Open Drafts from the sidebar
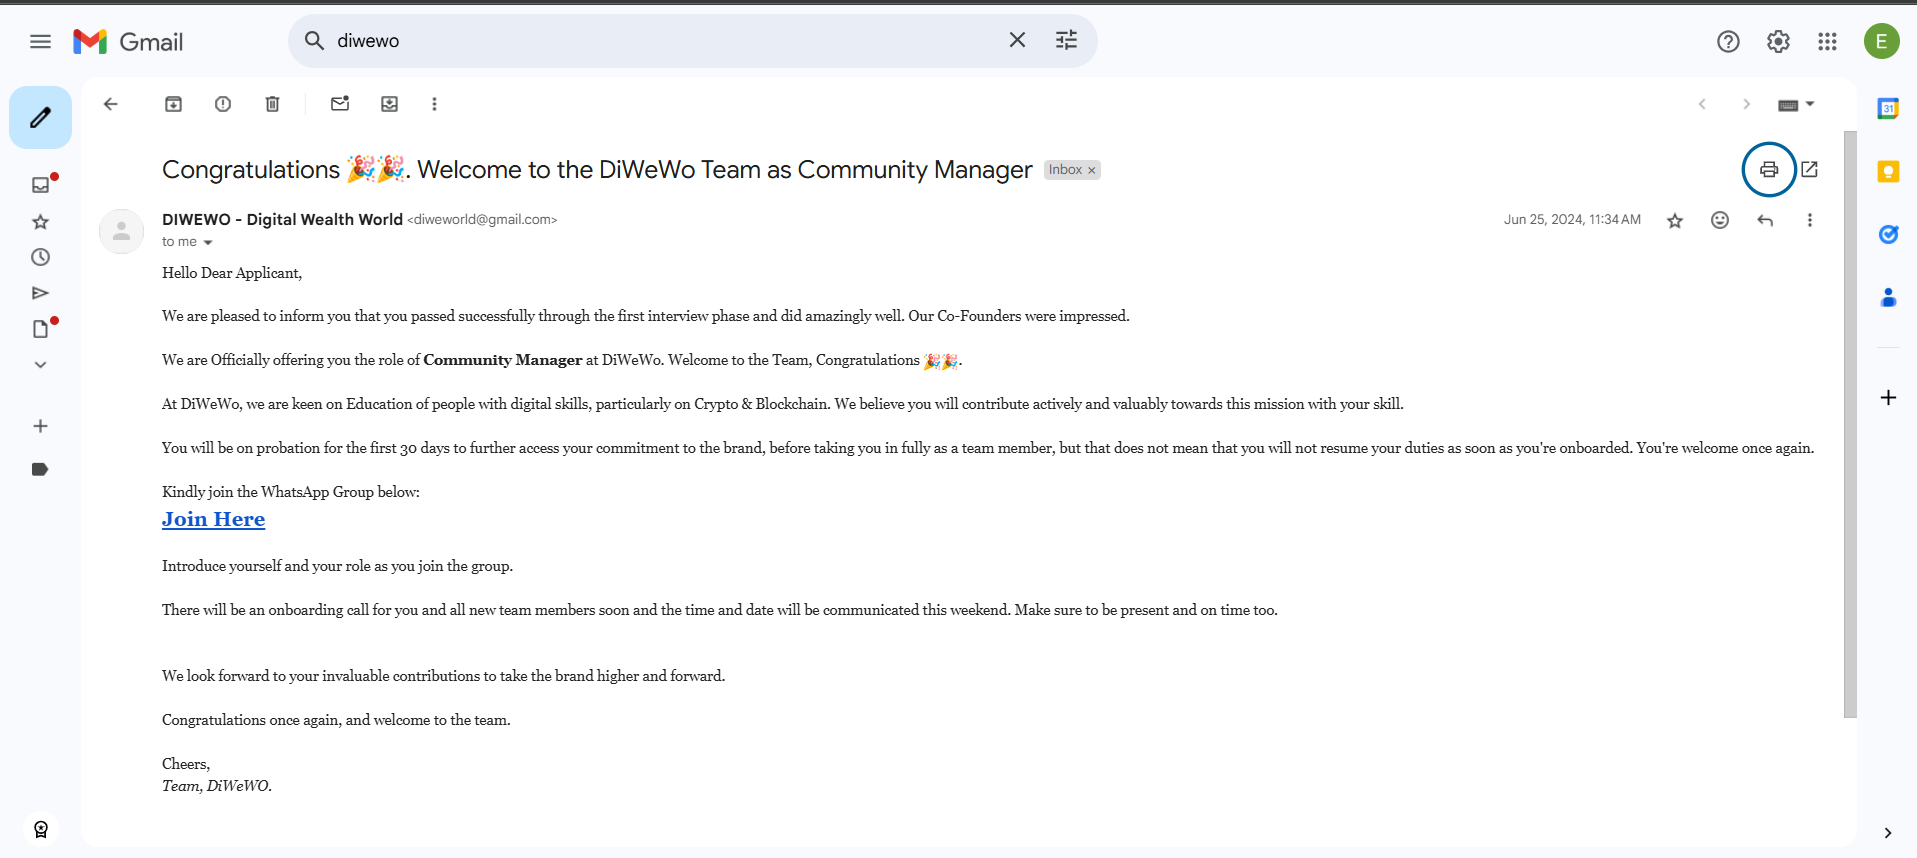Image resolution: width=1917 pixels, height=858 pixels. click(x=40, y=329)
